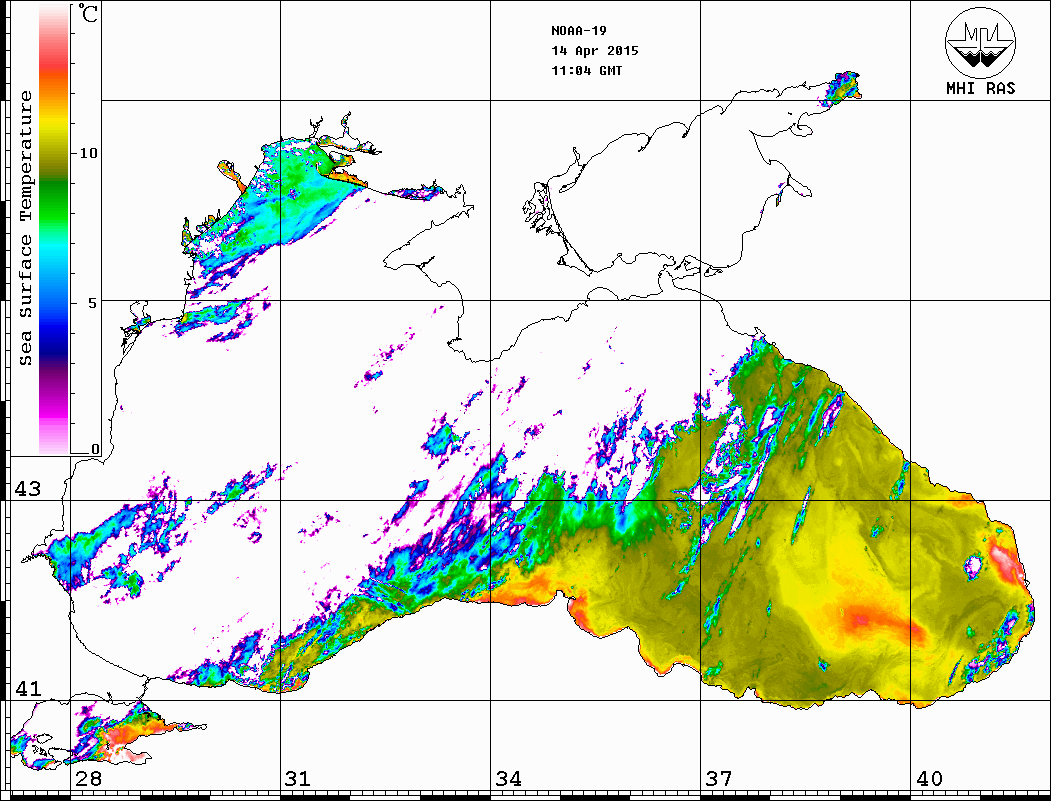Click the longitude label '40'
The width and height of the screenshot is (1051, 801).
tap(929, 779)
